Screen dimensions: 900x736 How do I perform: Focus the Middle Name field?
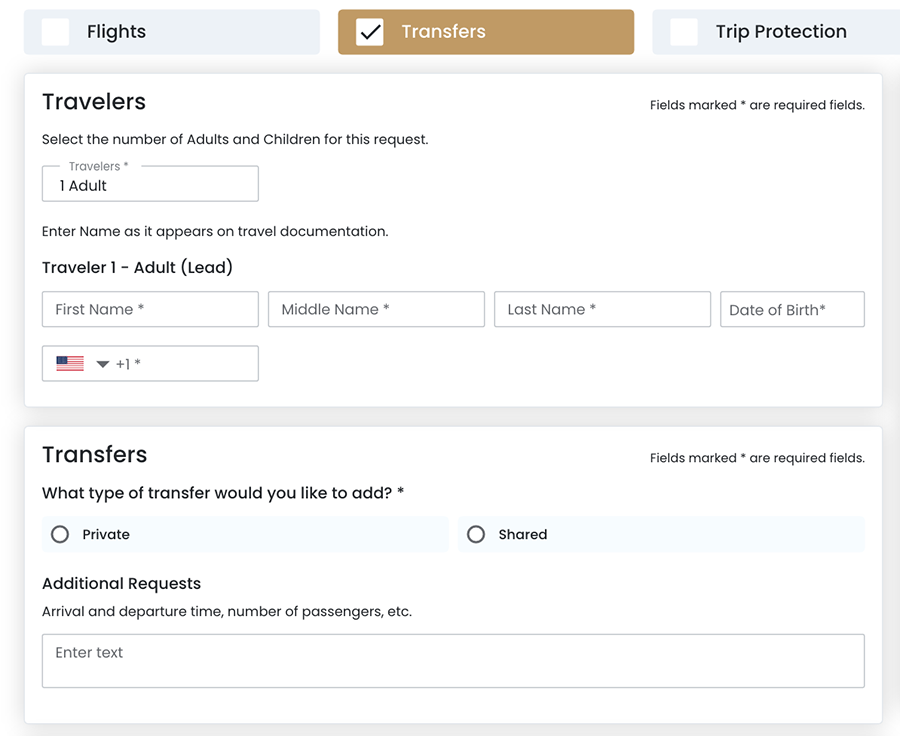point(376,310)
